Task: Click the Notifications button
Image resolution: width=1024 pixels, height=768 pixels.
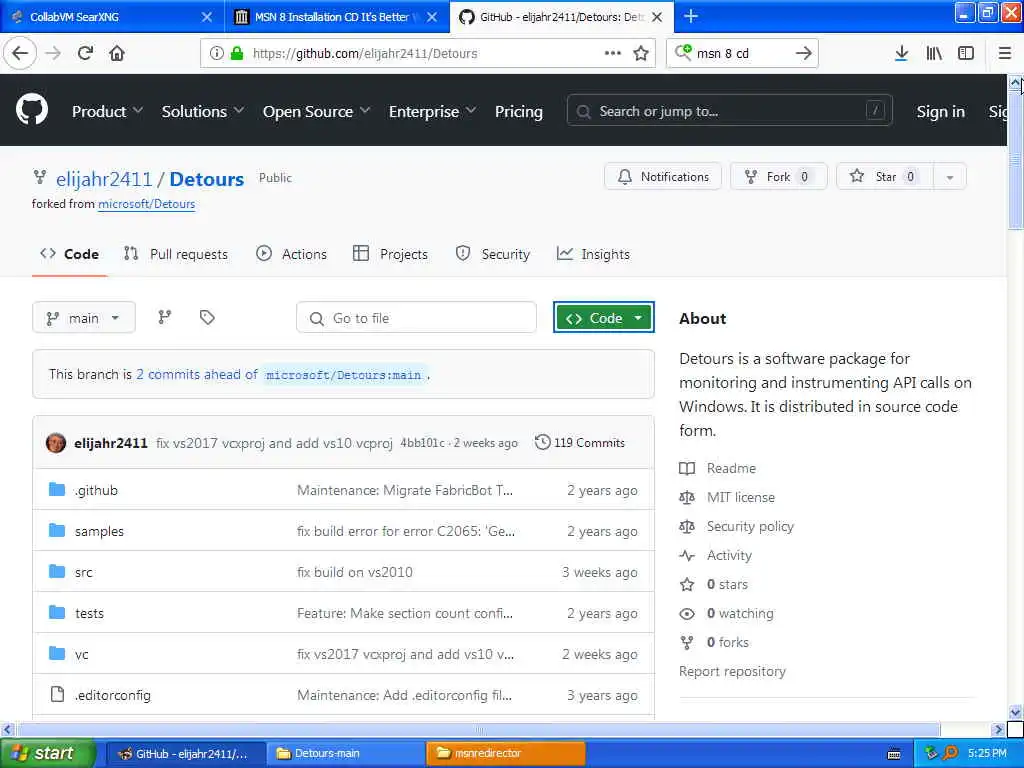Action: tap(663, 177)
